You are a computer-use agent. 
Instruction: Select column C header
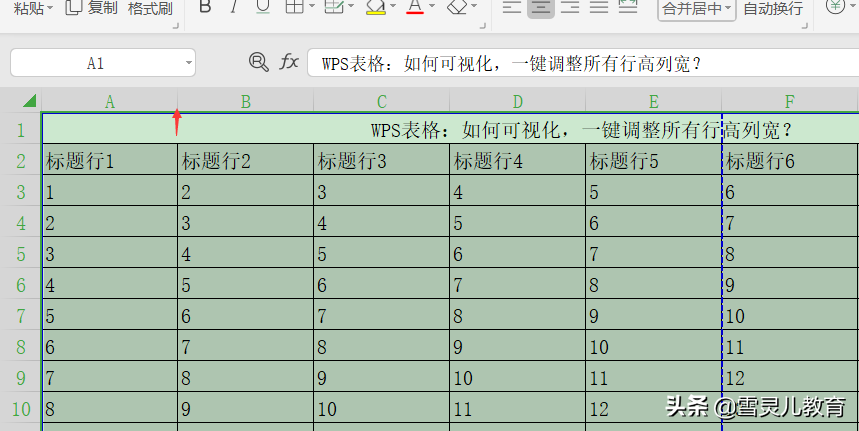(381, 101)
